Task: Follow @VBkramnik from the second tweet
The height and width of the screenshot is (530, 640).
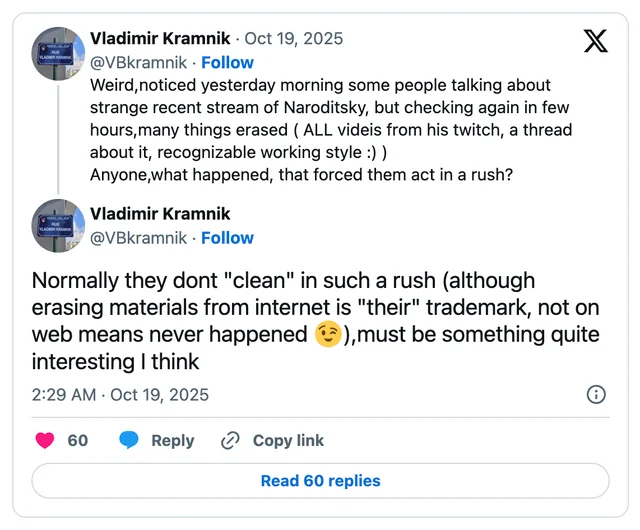Action: (x=227, y=238)
